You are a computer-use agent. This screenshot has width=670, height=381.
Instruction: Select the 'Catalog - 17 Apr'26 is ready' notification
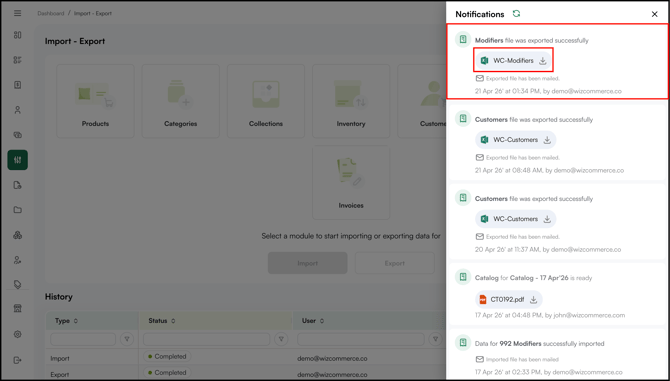coord(533,278)
